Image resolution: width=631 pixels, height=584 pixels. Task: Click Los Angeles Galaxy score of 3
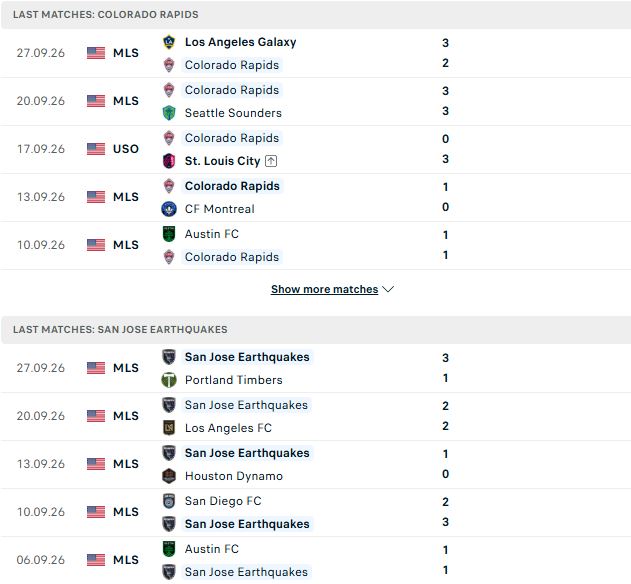445,43
